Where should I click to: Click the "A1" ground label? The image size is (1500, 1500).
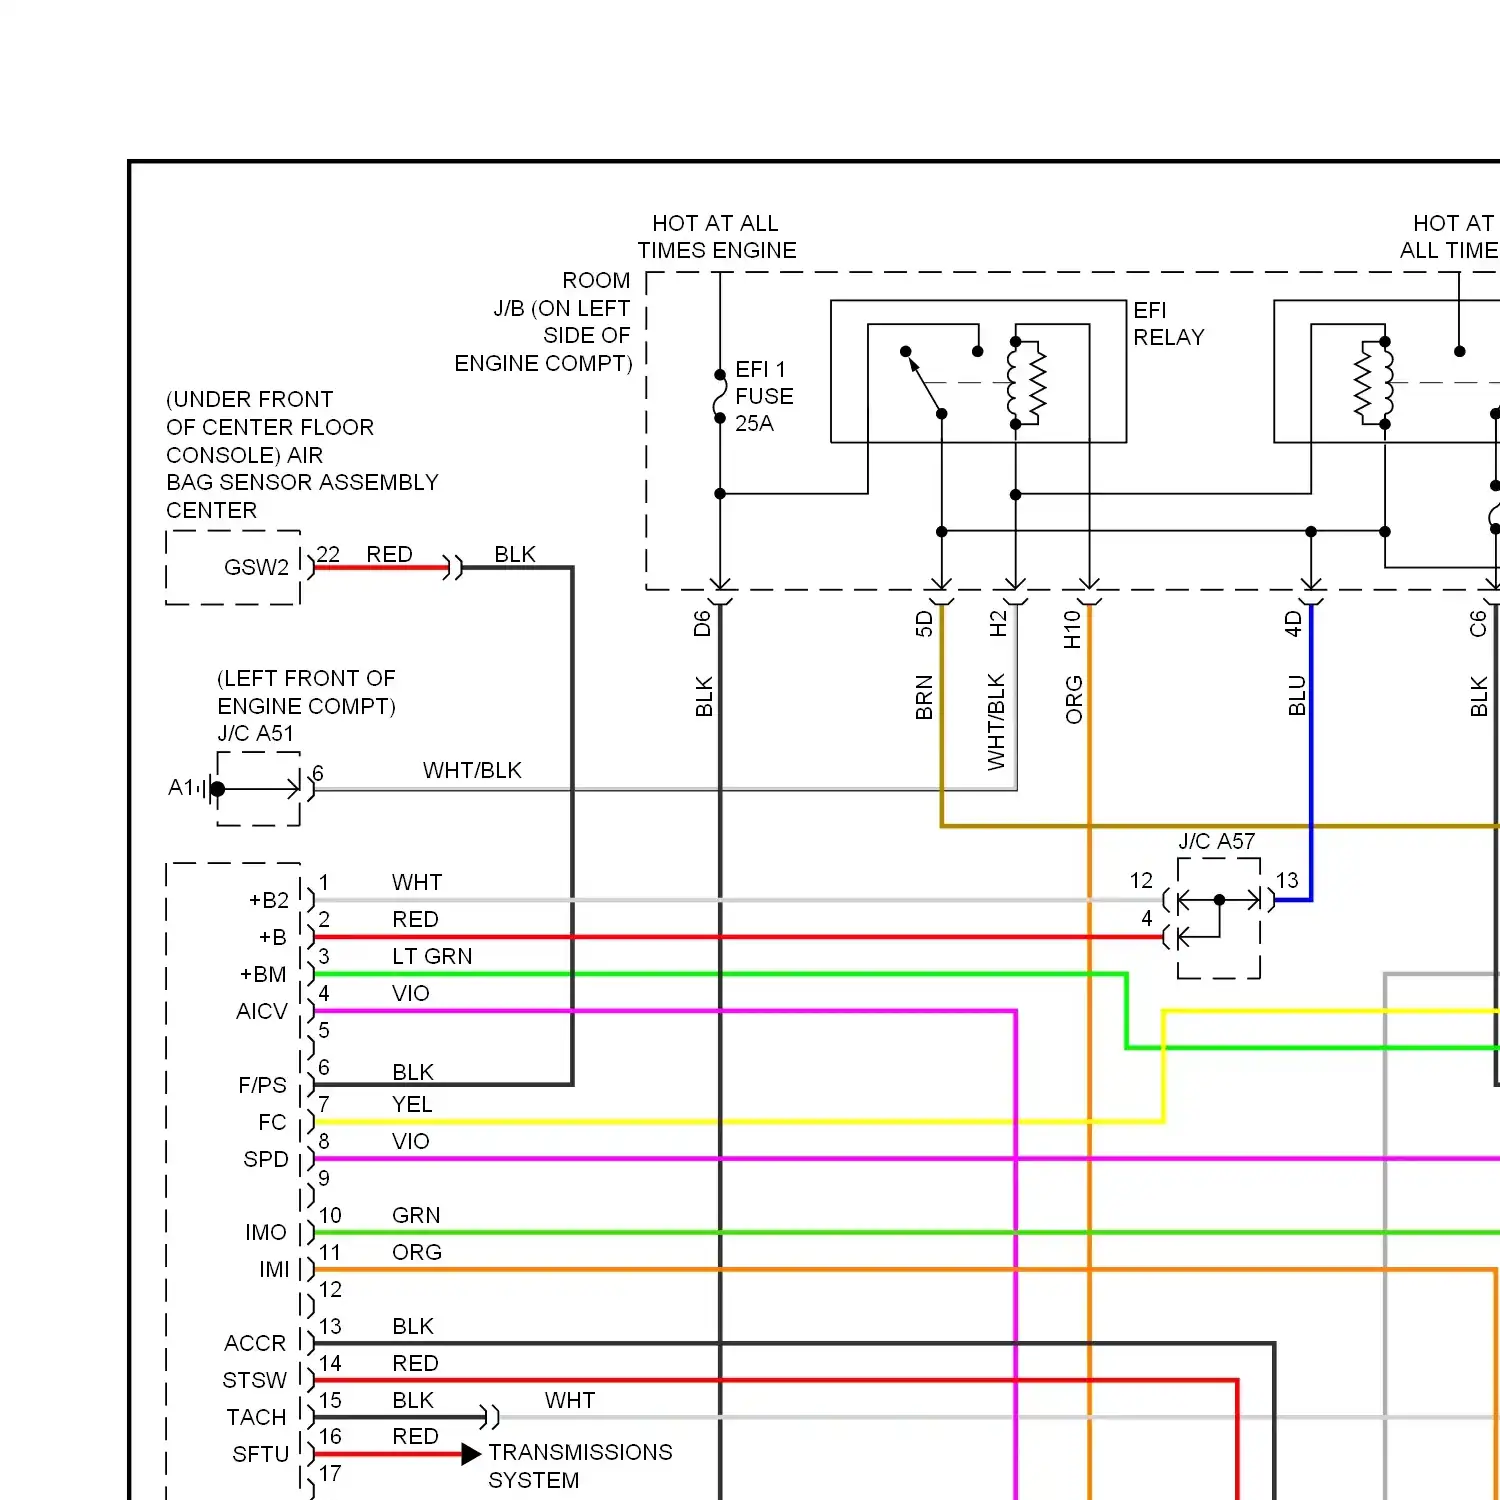[181, 788]
